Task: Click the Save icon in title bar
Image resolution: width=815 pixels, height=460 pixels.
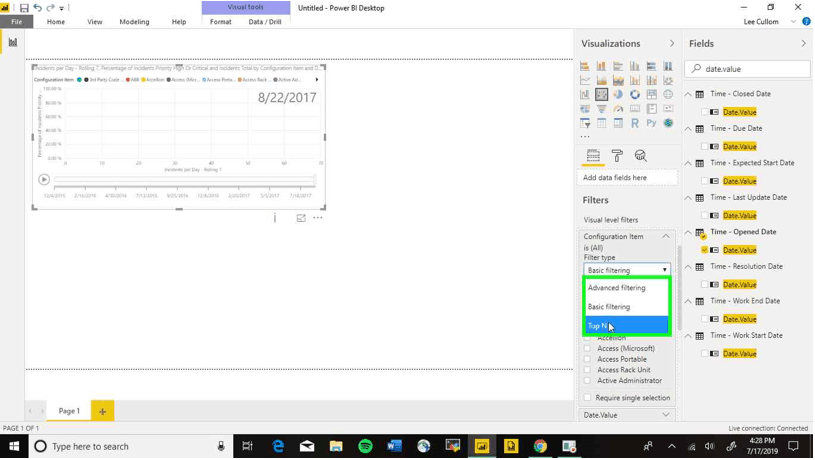Action: coord(24,8)
